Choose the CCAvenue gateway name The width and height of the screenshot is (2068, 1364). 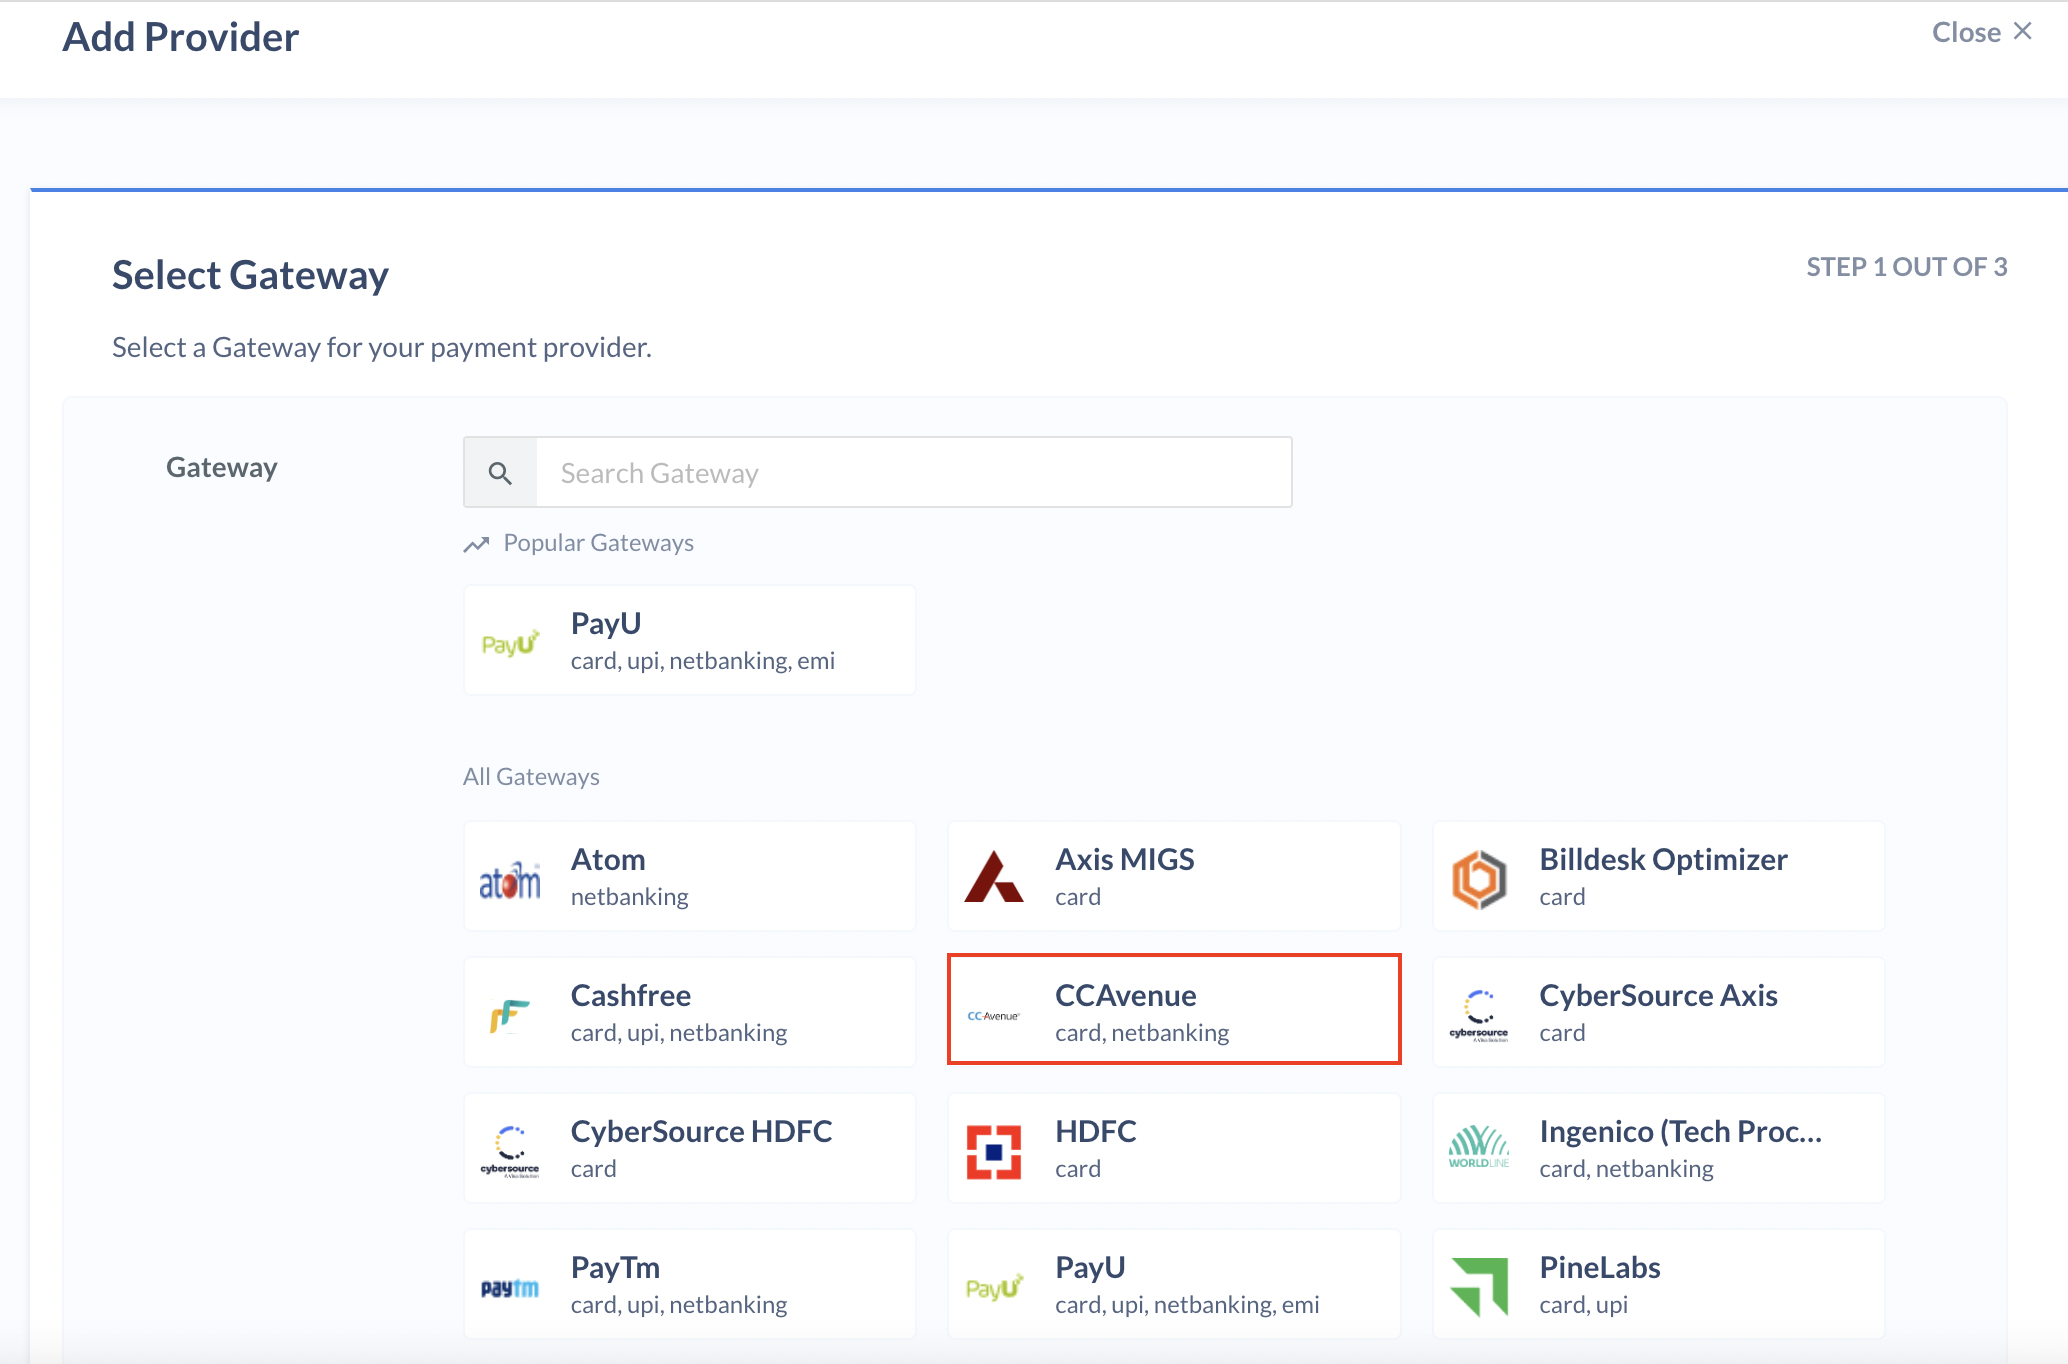coord(1126,995)
